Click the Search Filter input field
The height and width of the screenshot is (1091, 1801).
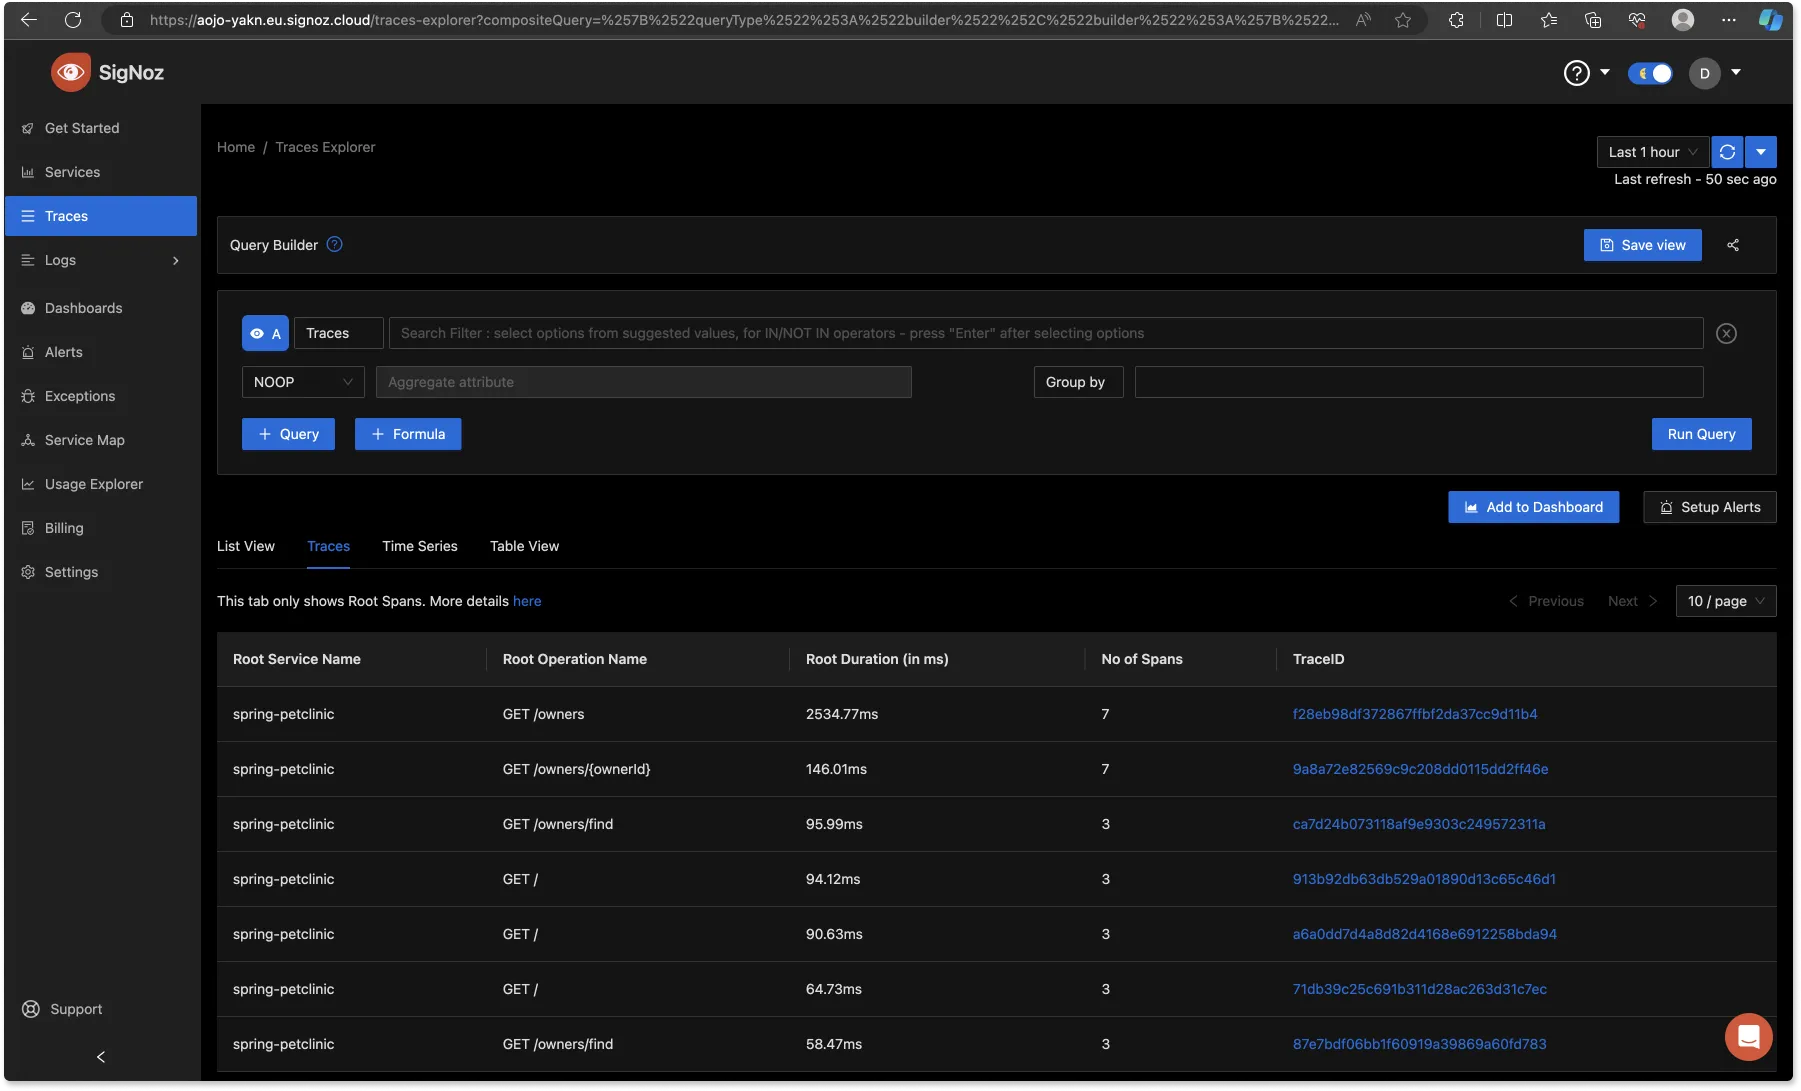point(1046,333)
